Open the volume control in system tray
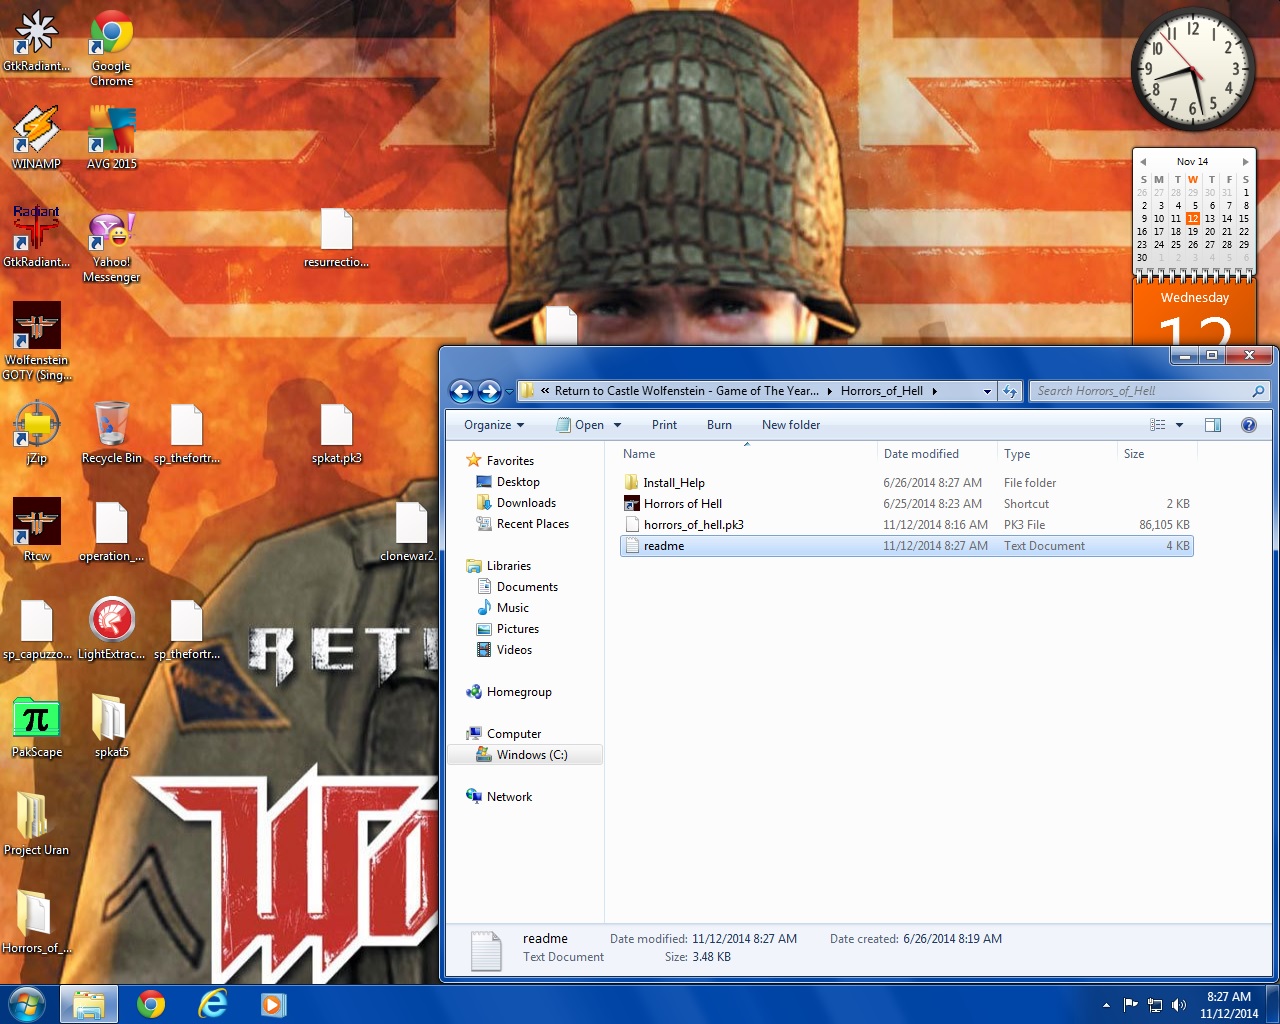Image resolution: width=1280 pixels, height=1024 pixels. 1179,1005
